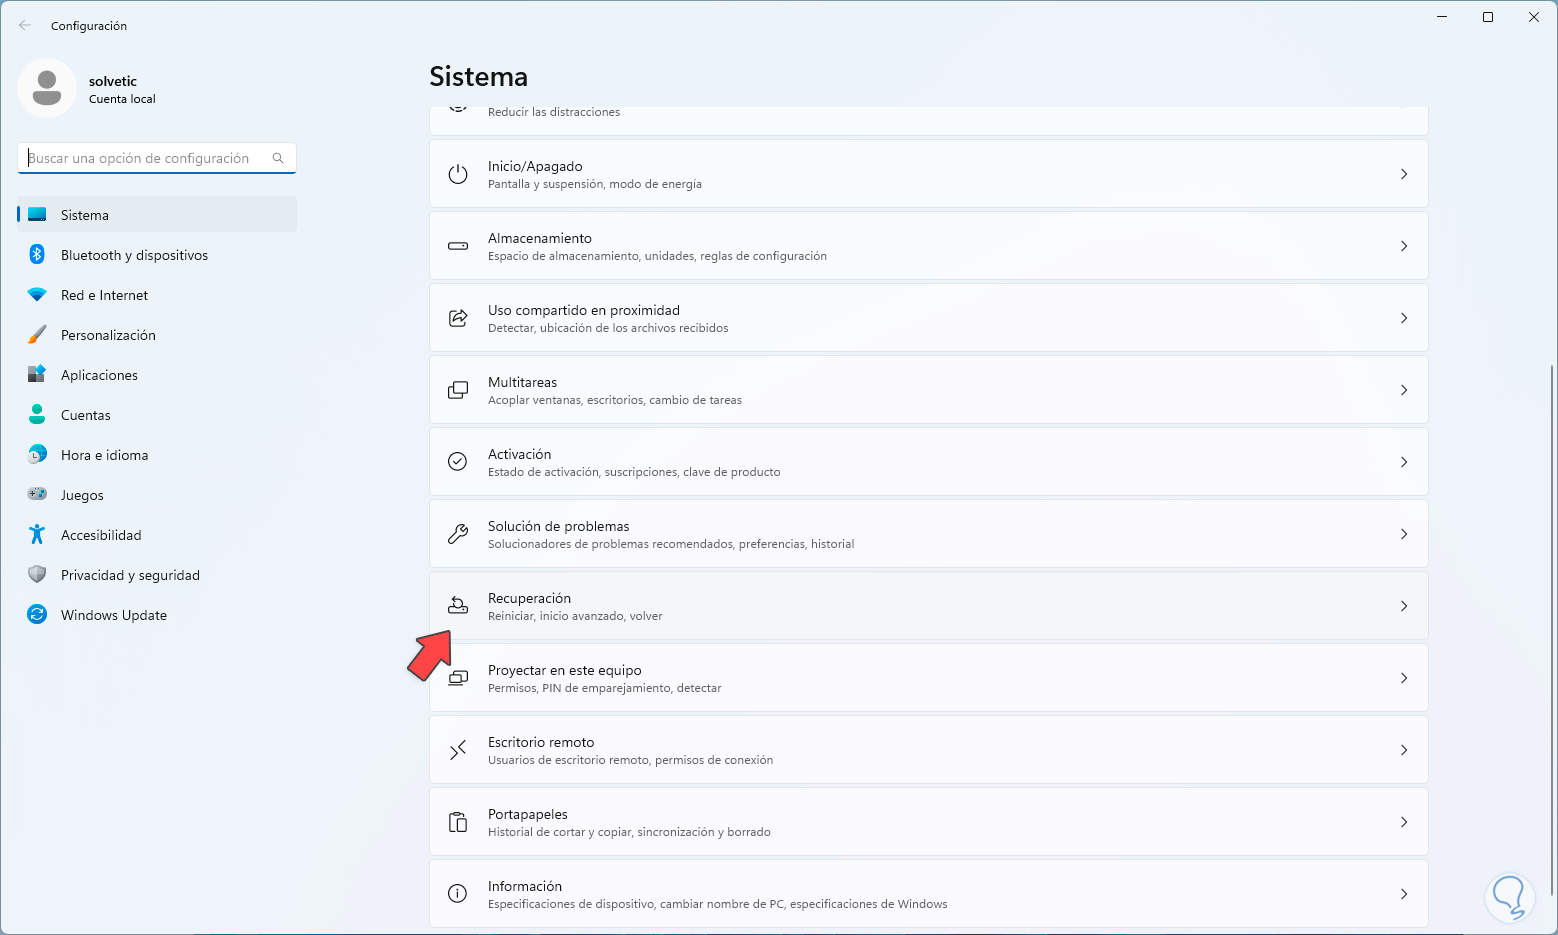The image size is (1558, 935).
Task: Open the Cuentas section
Action: tap(86, 415)
